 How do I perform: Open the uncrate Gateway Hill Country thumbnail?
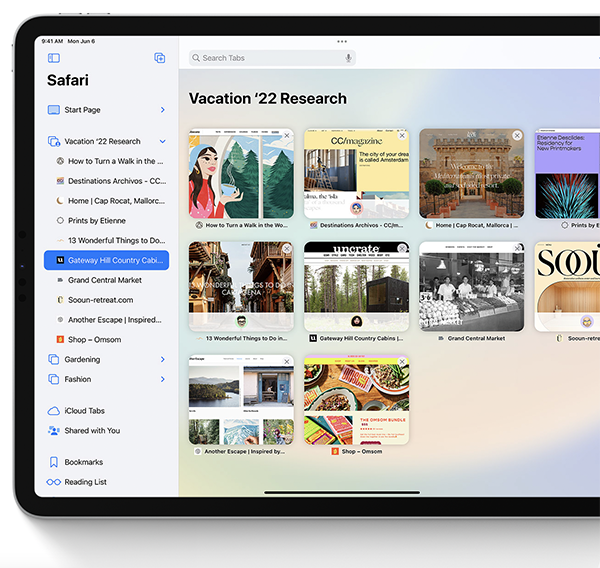[x=357, y=287]
